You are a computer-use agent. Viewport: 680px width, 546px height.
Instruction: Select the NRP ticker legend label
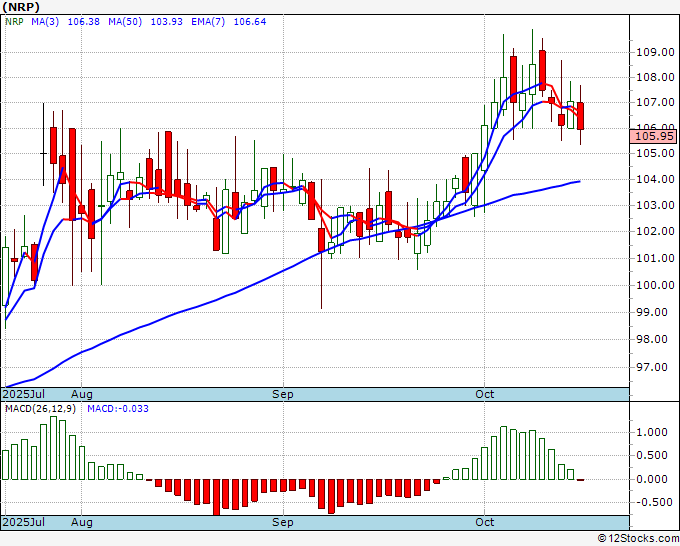14,22
